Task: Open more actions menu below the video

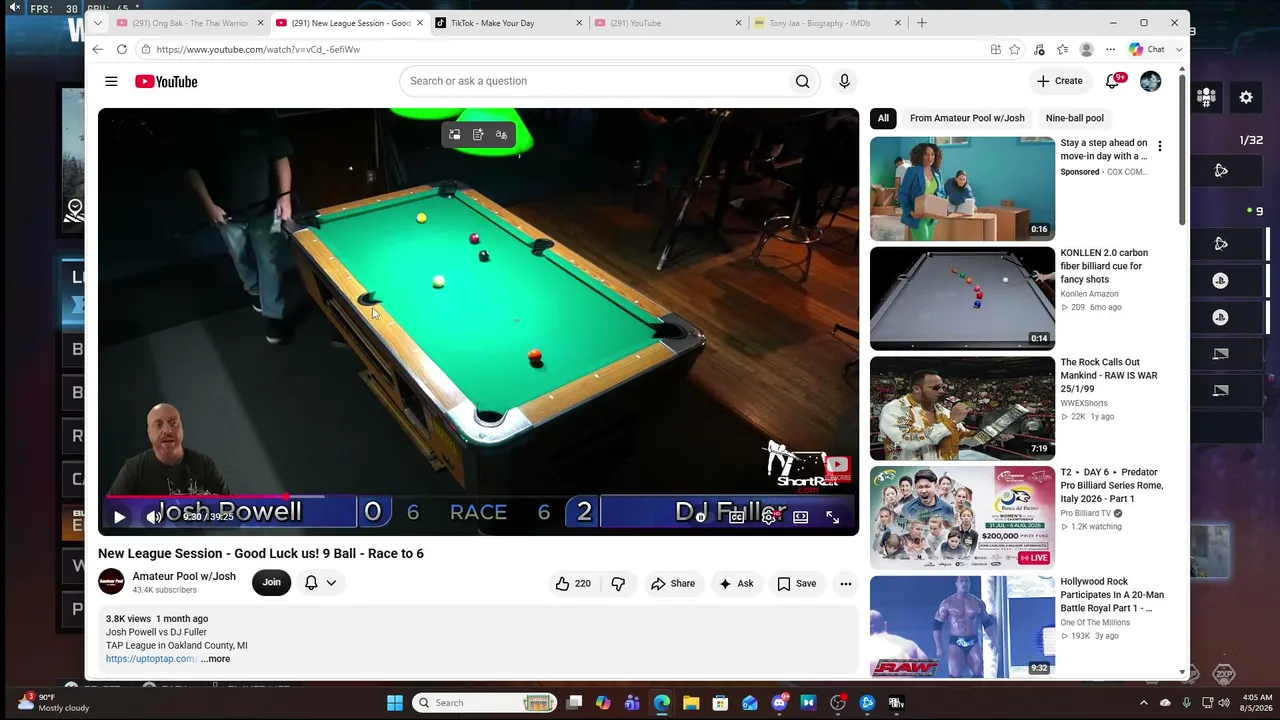Action: (846, 583)
